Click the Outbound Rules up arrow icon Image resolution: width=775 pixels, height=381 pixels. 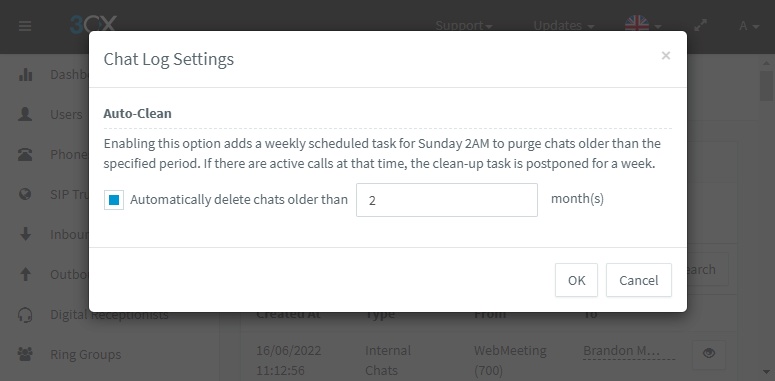(25, 274)
